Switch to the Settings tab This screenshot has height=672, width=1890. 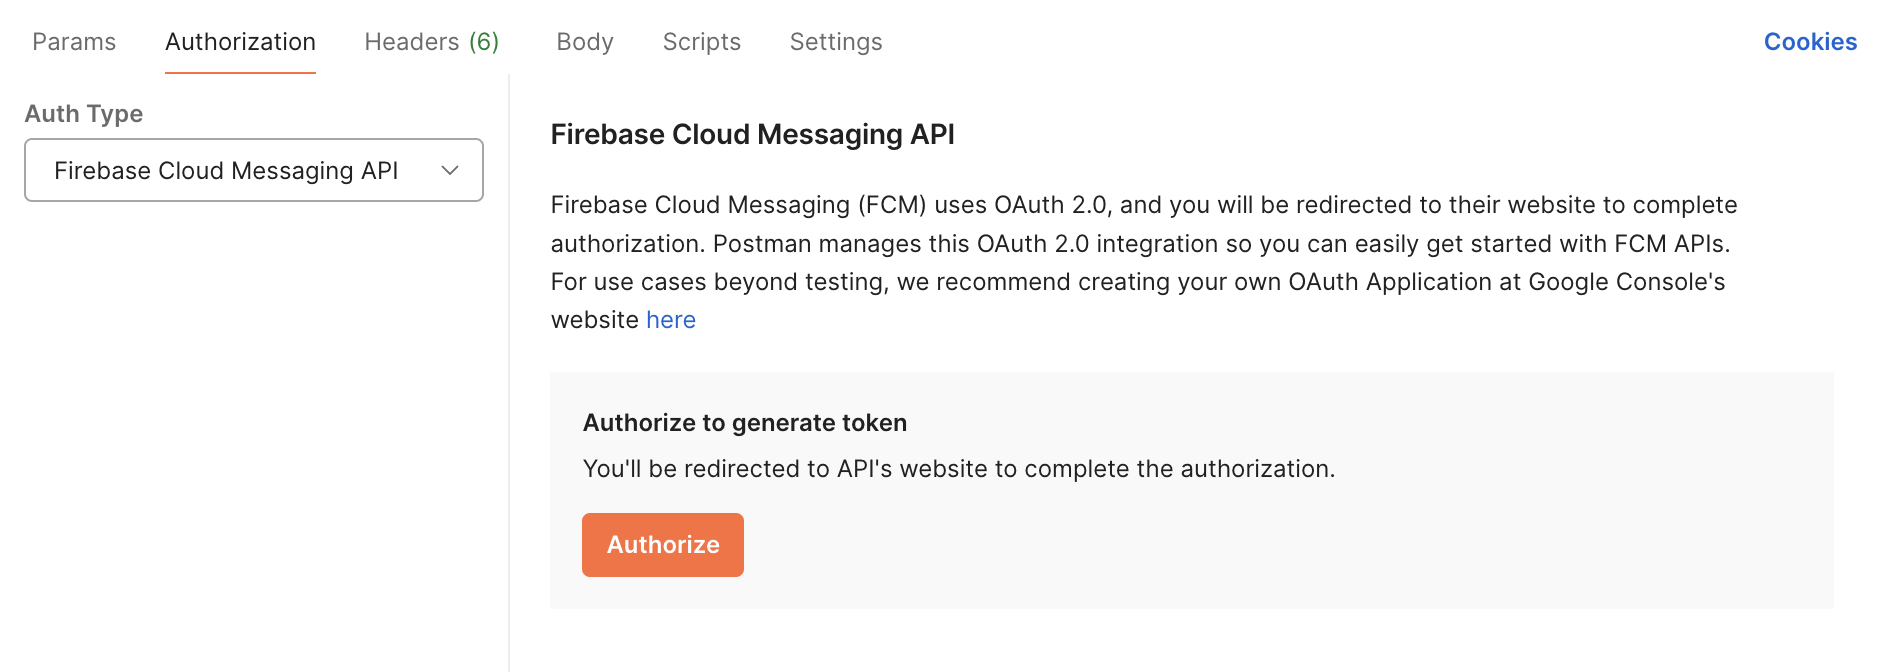pyautogui.click(x=835, y=42)
